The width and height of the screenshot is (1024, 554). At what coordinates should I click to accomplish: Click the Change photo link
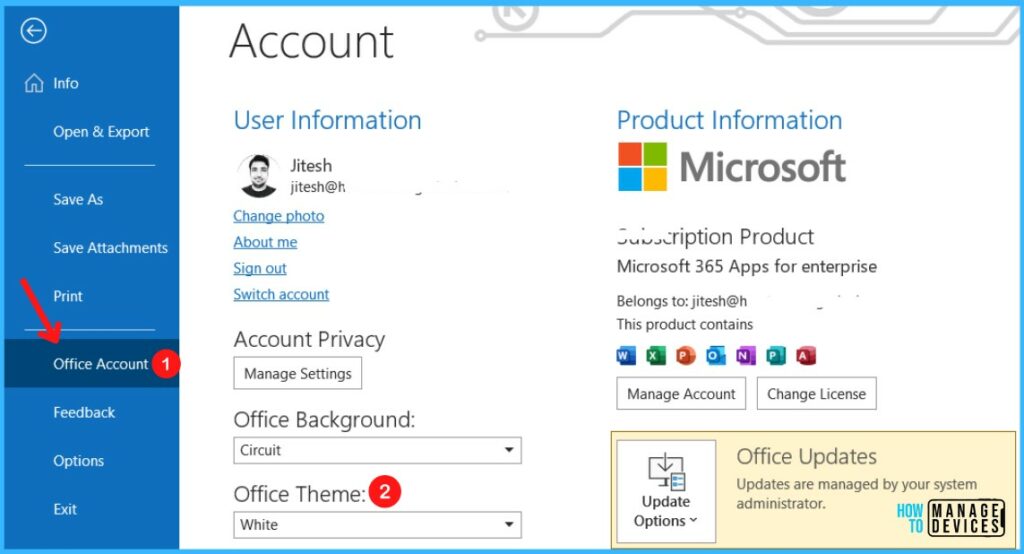pos(279,216)
